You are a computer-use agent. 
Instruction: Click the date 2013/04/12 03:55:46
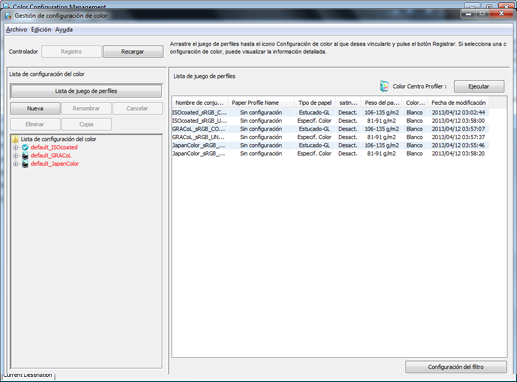pyautogui.click(x=458, y=145)
